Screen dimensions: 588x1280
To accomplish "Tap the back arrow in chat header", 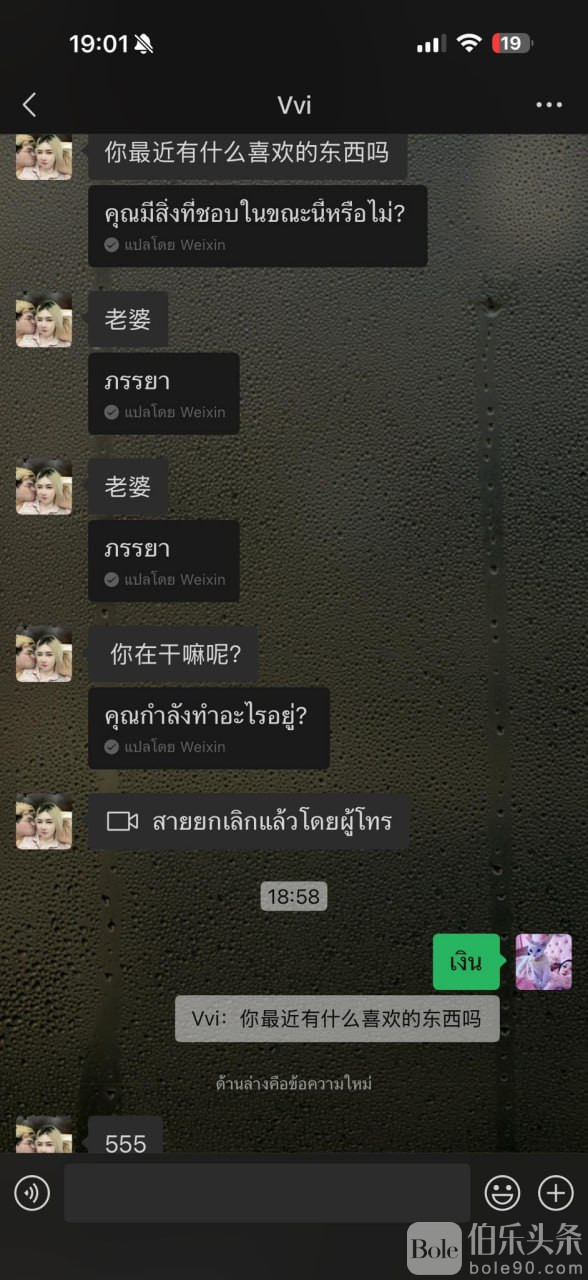I will [29, 104].
